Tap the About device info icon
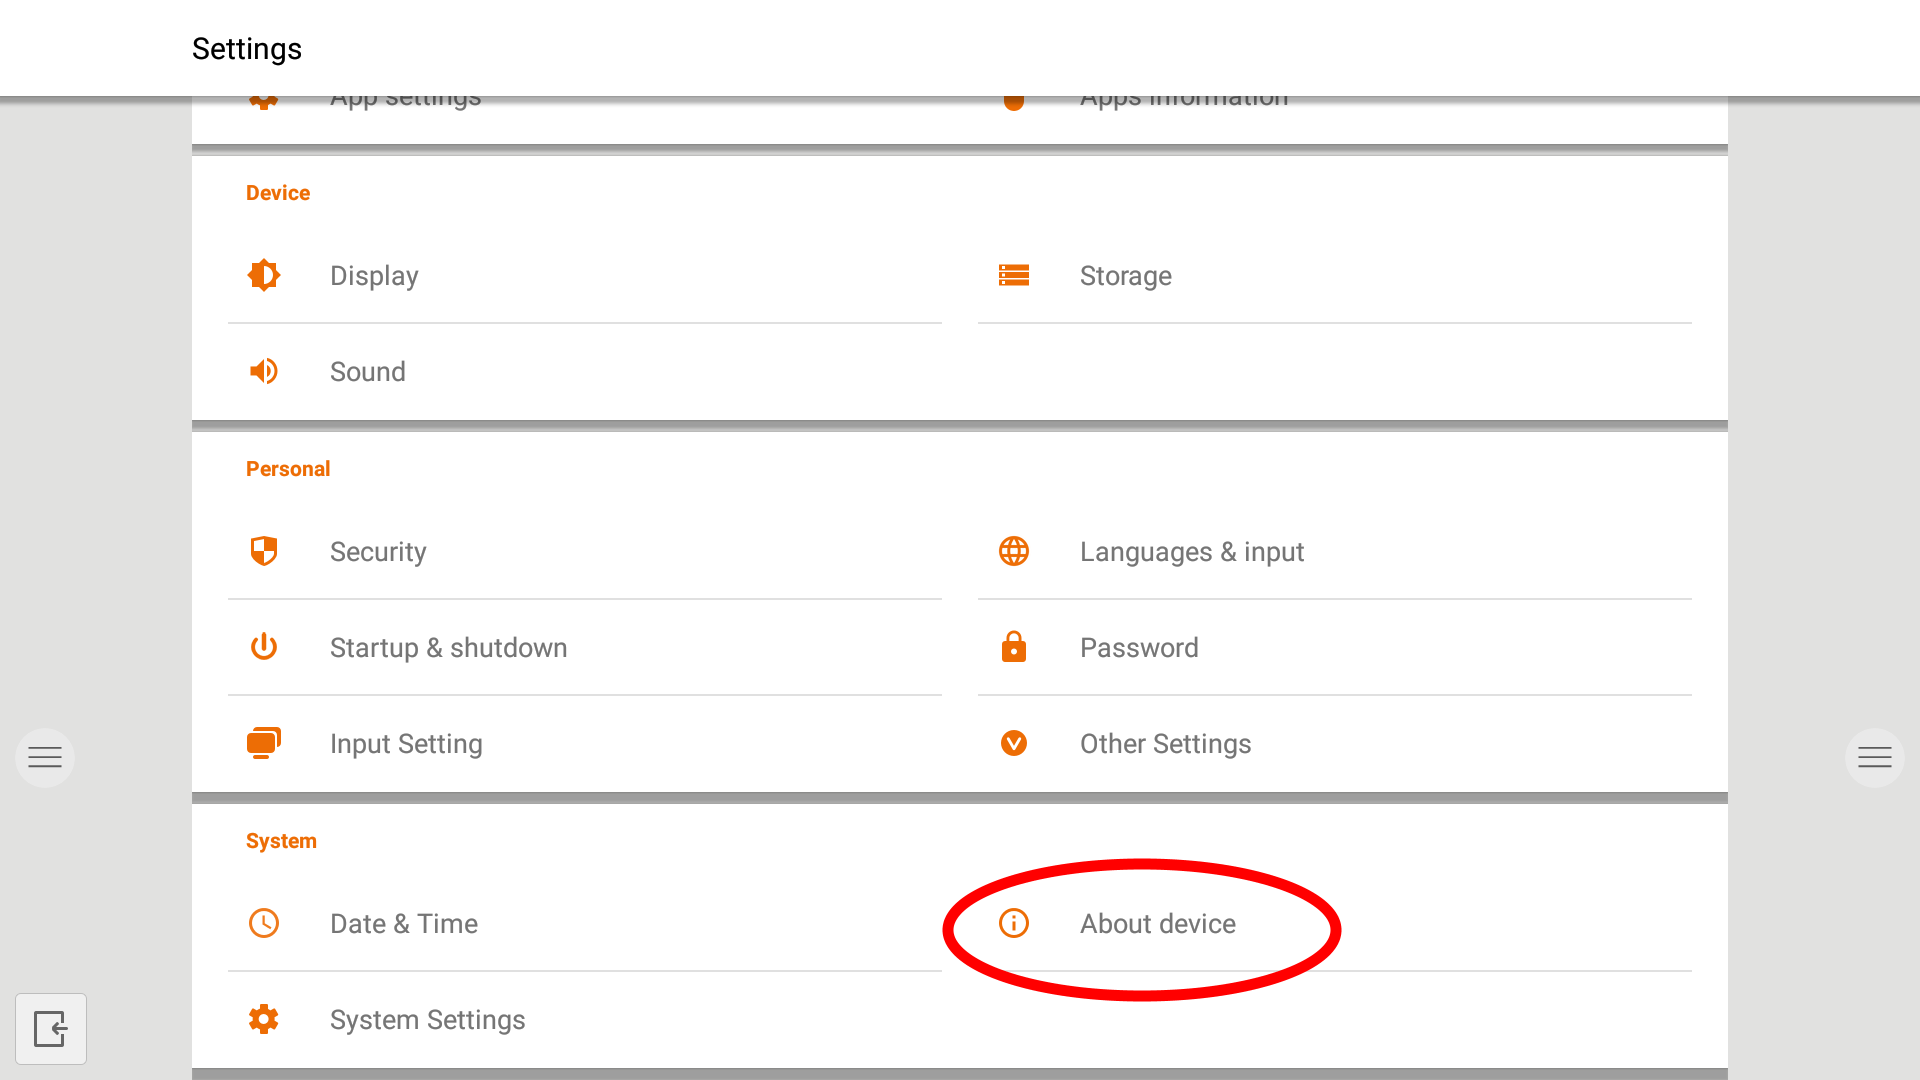 point(1013,923)
